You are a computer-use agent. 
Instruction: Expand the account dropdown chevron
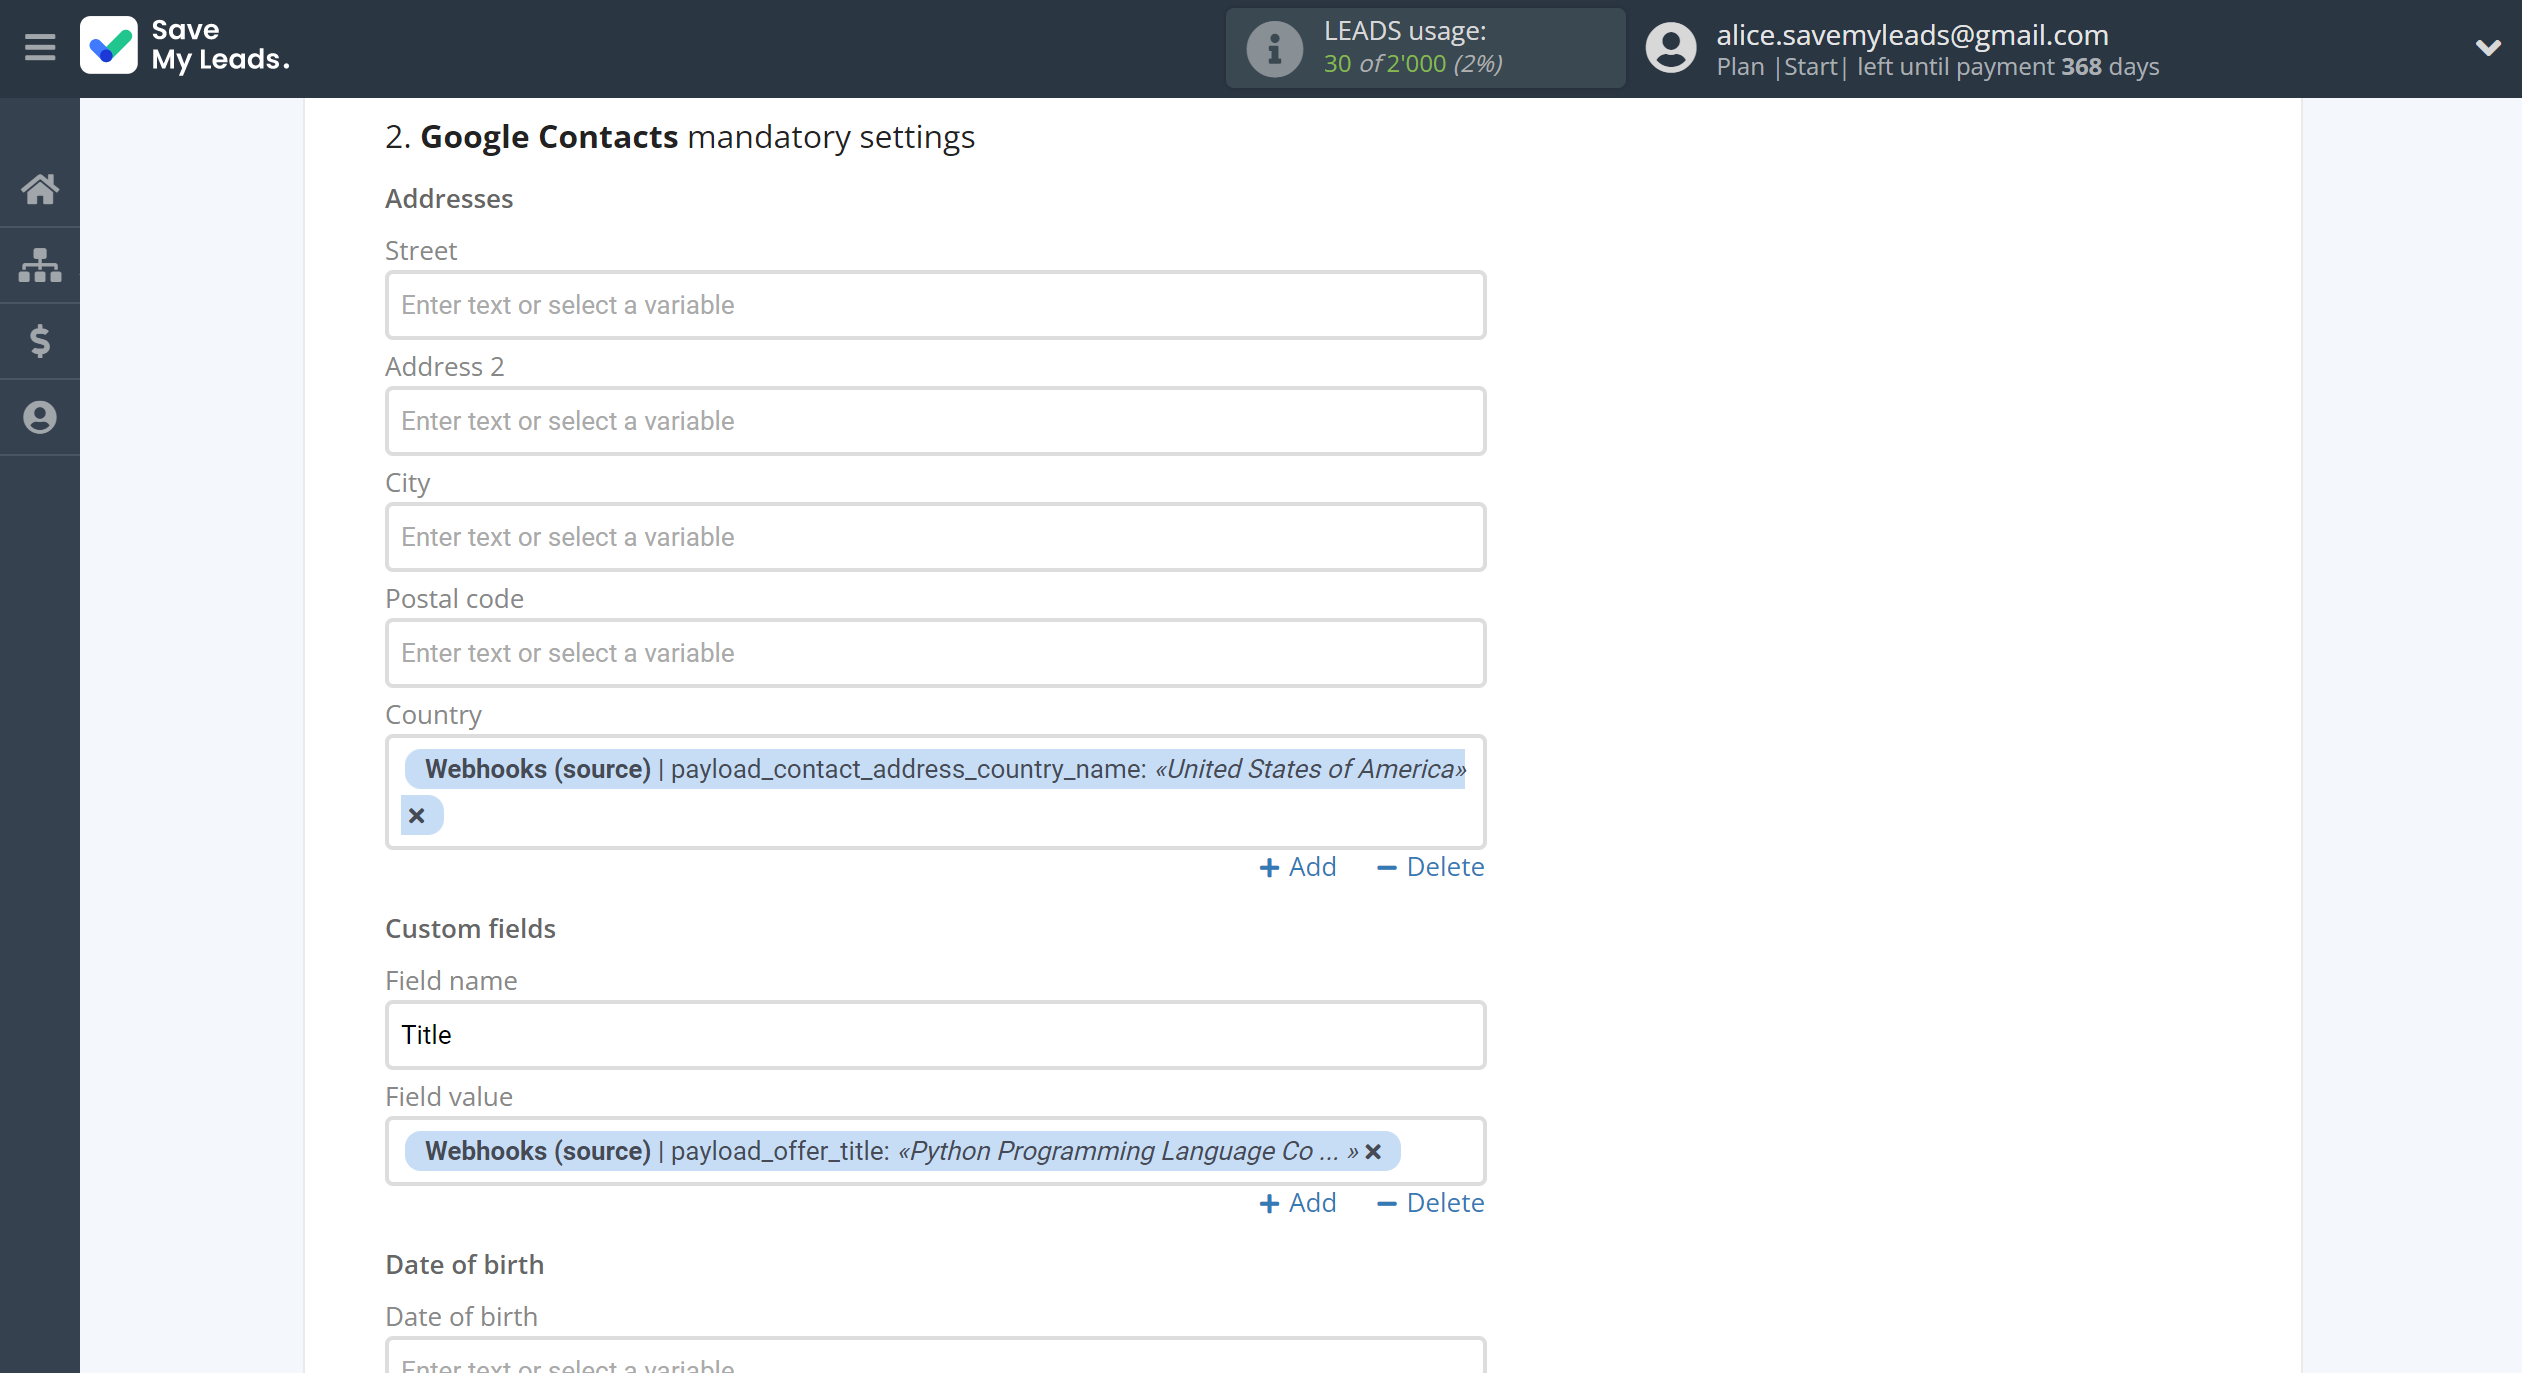[2487, 47]
